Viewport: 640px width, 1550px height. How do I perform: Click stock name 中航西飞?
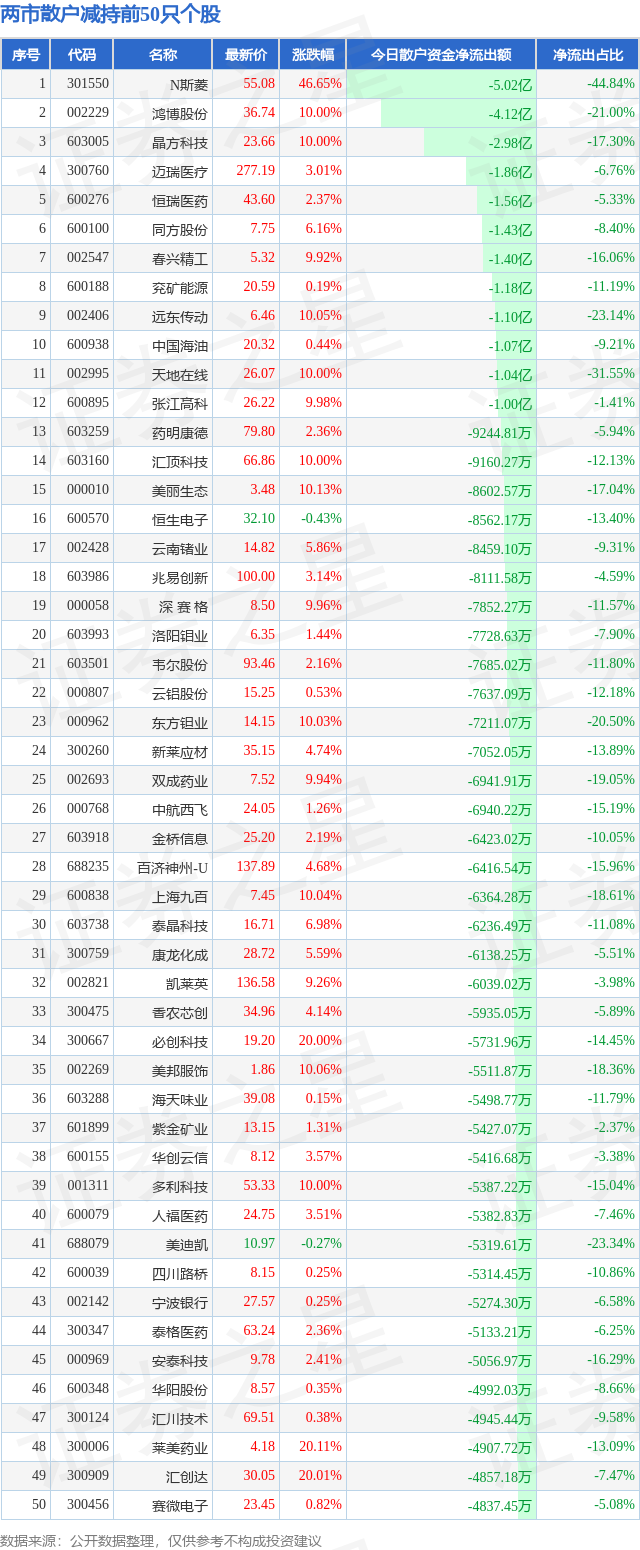click(180, 809)
